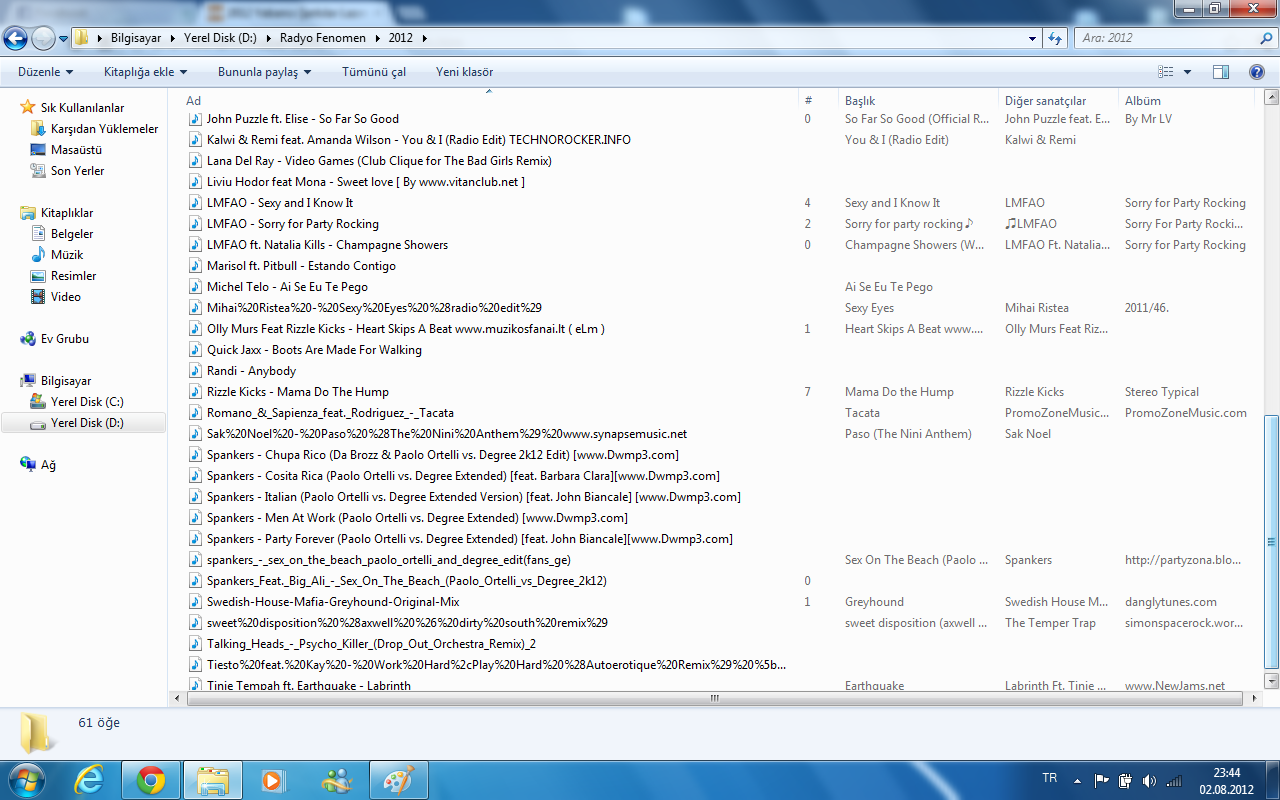Select Kitaplıklar in navigation pane

tap(67, 213)
